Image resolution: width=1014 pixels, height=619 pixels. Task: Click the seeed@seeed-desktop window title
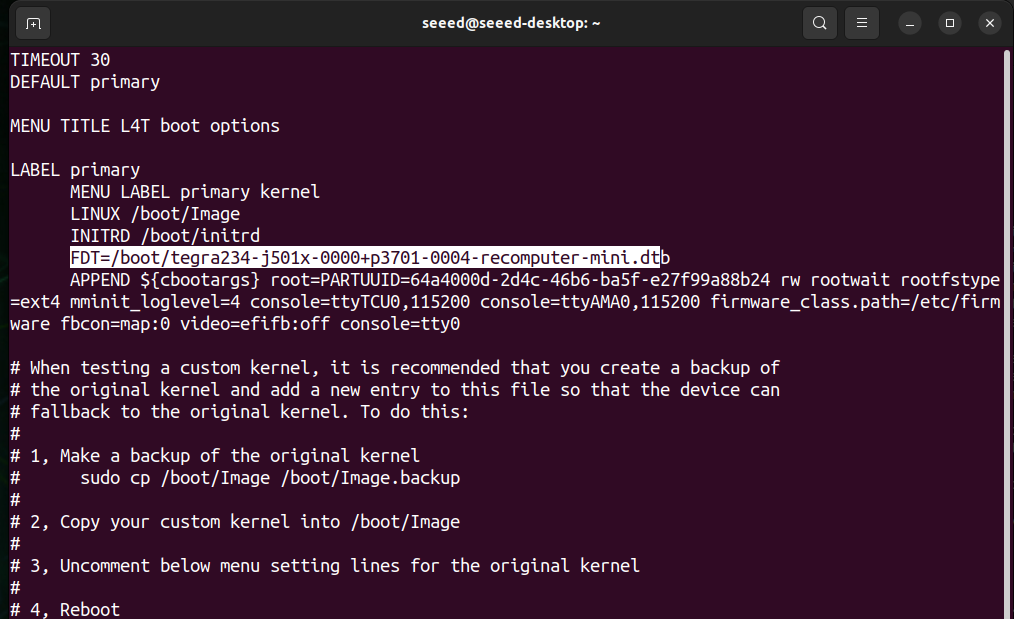[506, 22]
